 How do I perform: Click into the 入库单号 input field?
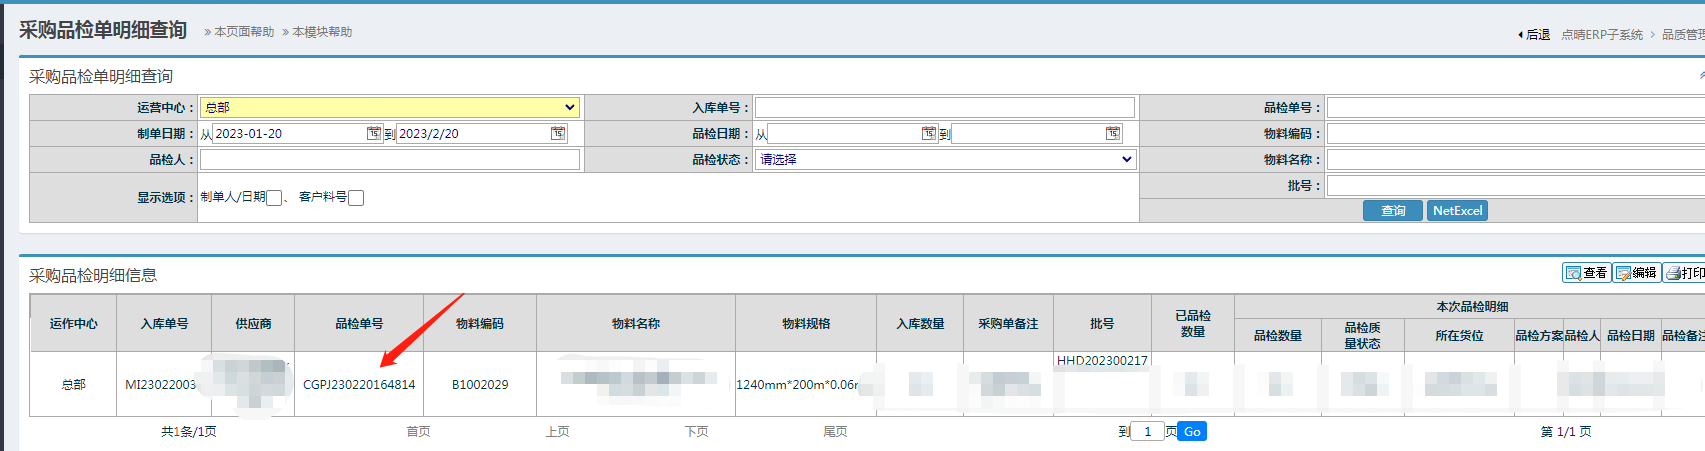coord(944,107)
